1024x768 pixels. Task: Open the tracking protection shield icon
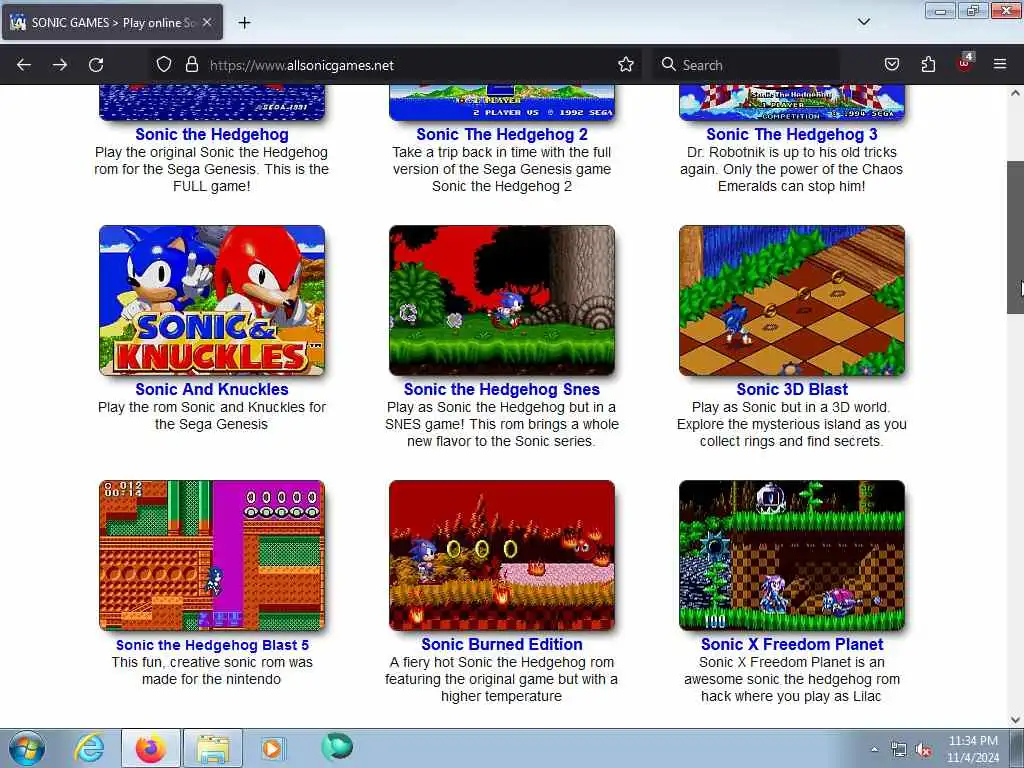(x=164, y=65)
